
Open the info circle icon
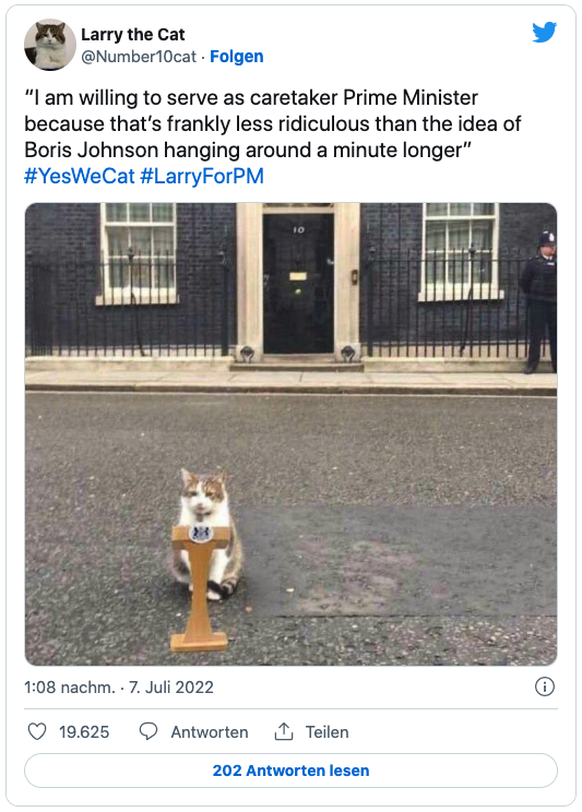click(x=545, y=687)
